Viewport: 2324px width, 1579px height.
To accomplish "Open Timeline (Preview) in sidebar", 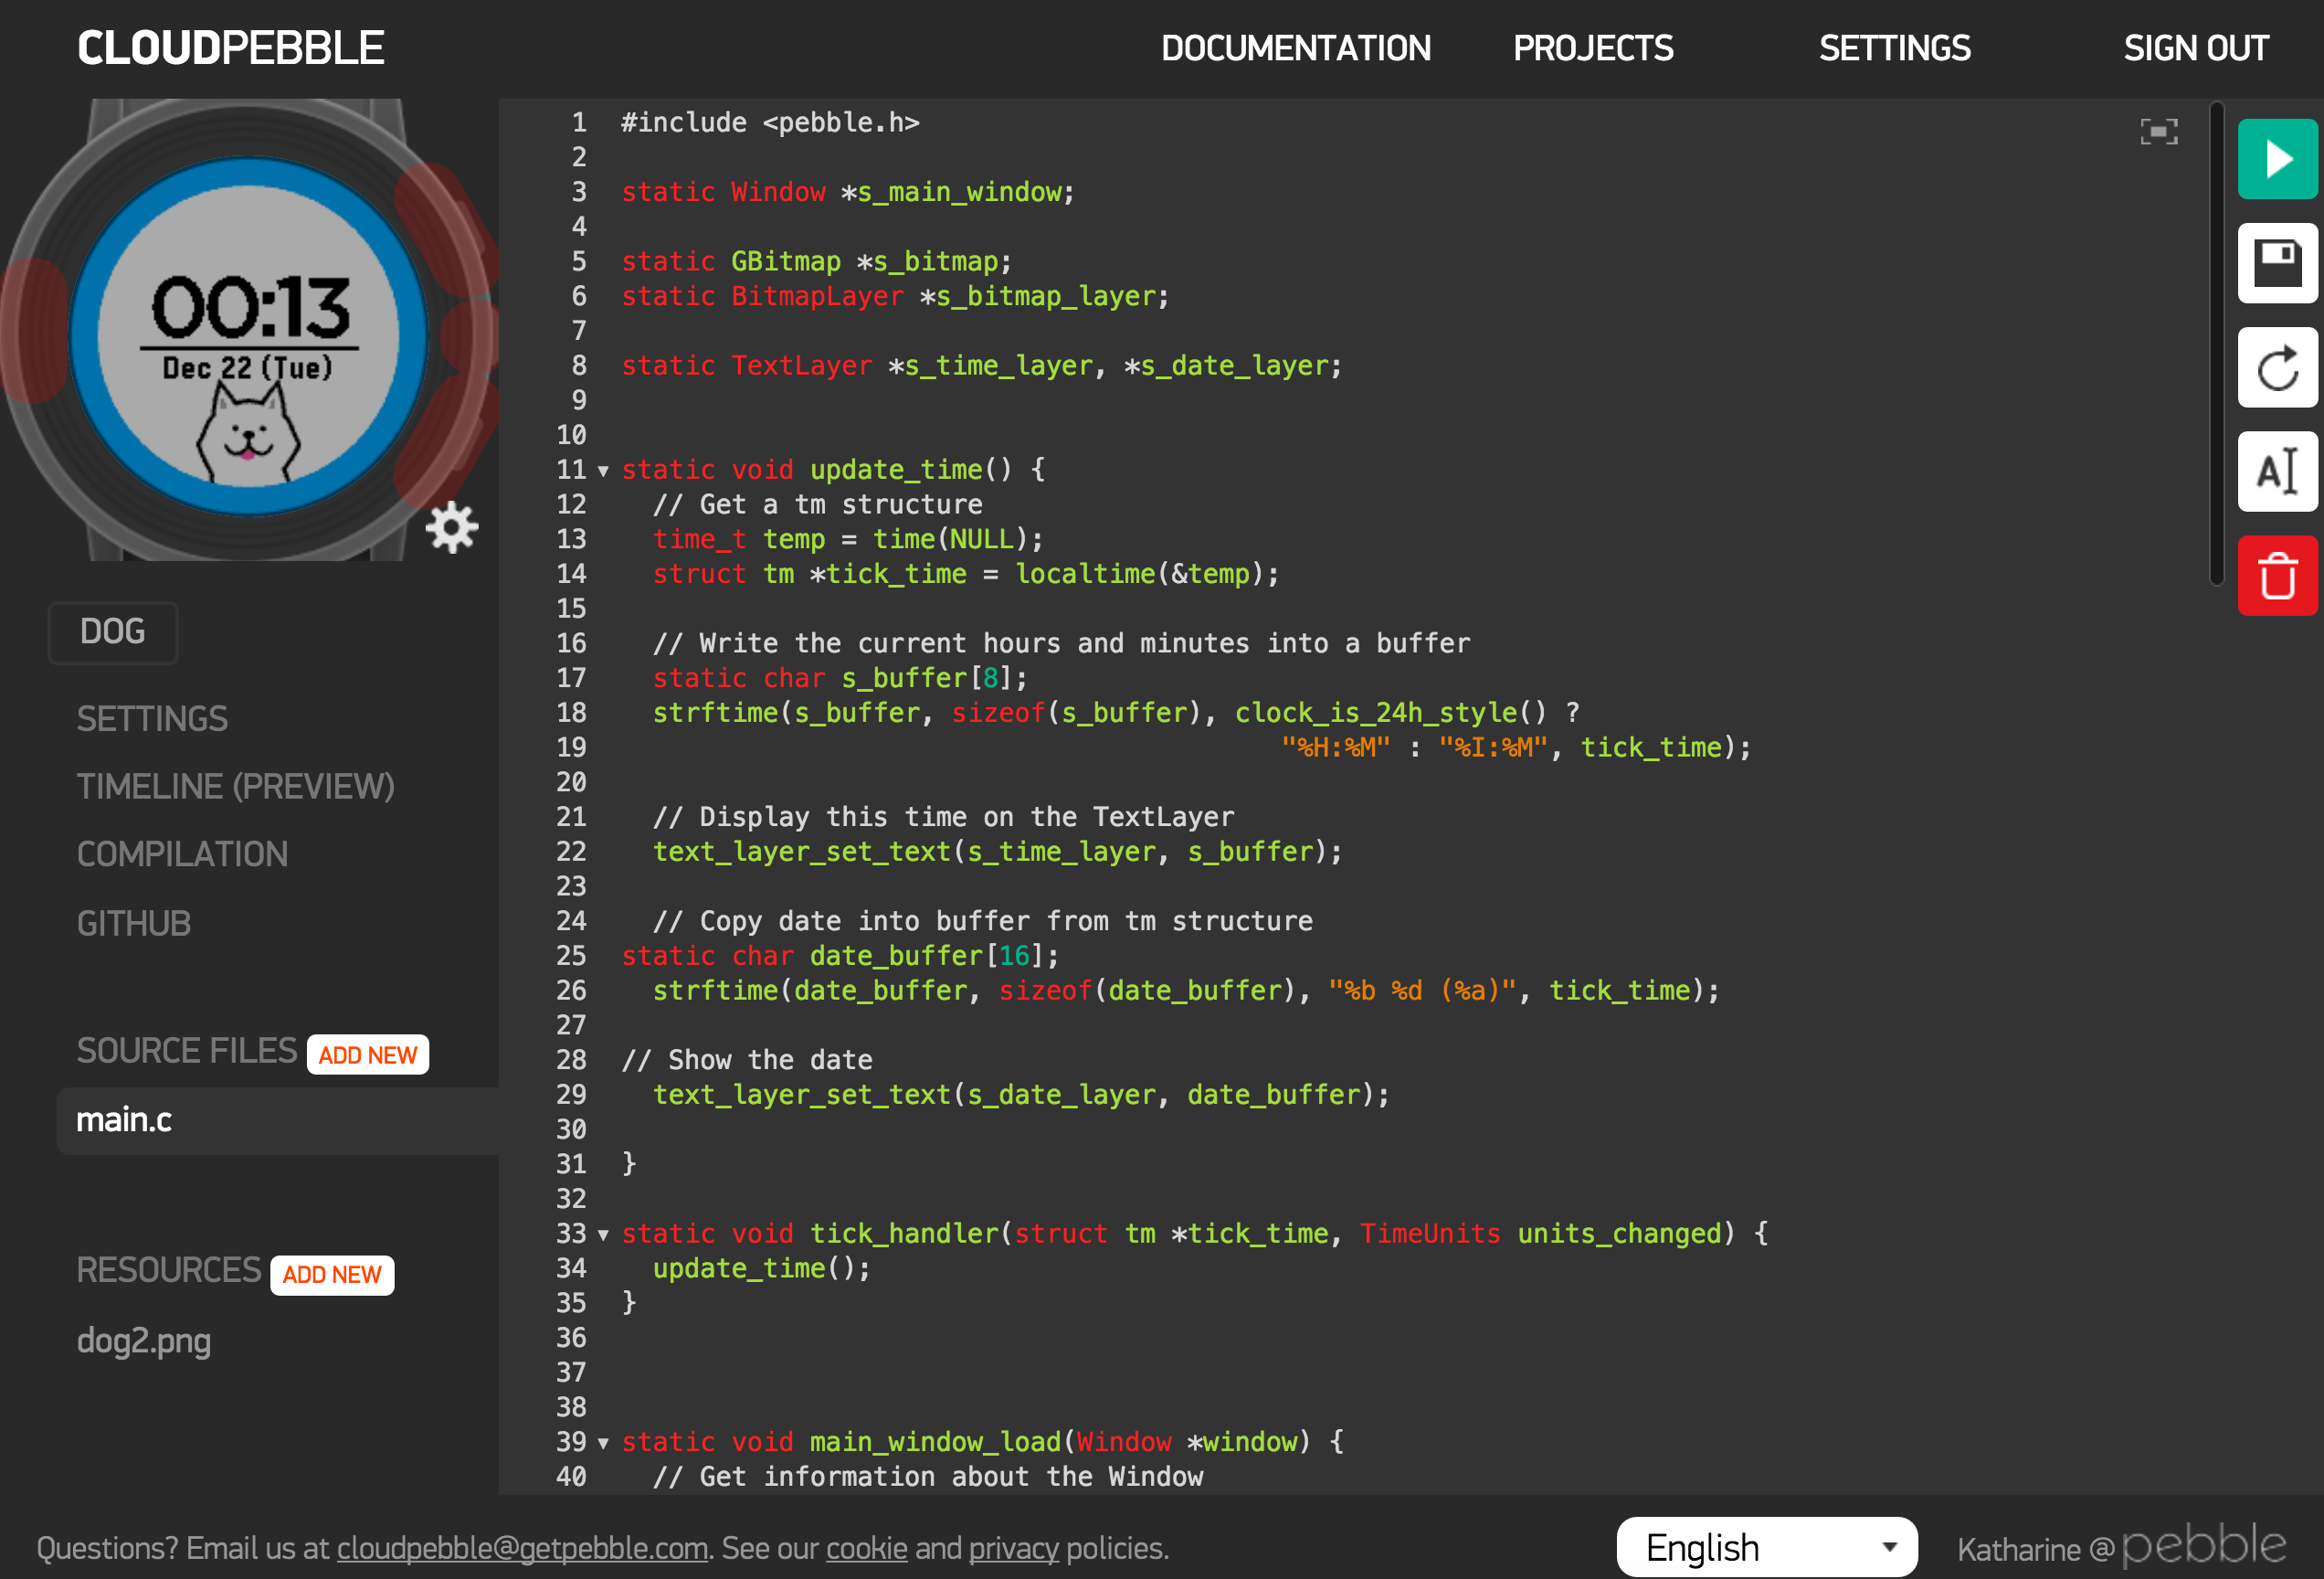I will point(236,787).
